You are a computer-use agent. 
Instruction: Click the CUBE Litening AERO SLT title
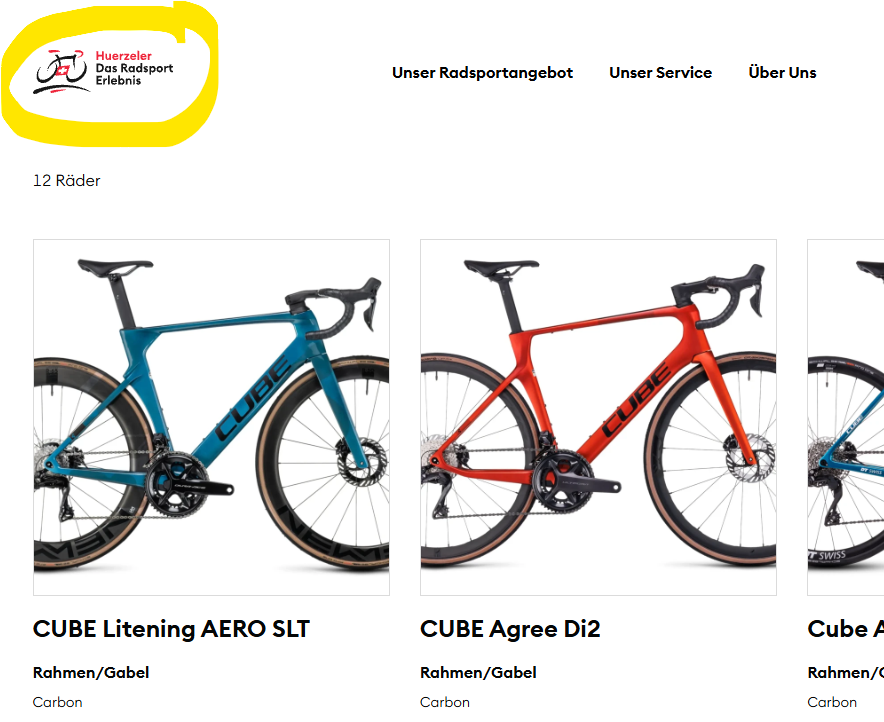coord(171,629)
